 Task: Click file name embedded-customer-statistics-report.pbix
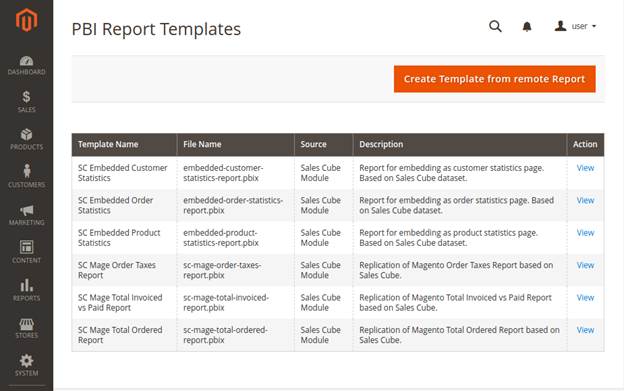tap(223, 173)
